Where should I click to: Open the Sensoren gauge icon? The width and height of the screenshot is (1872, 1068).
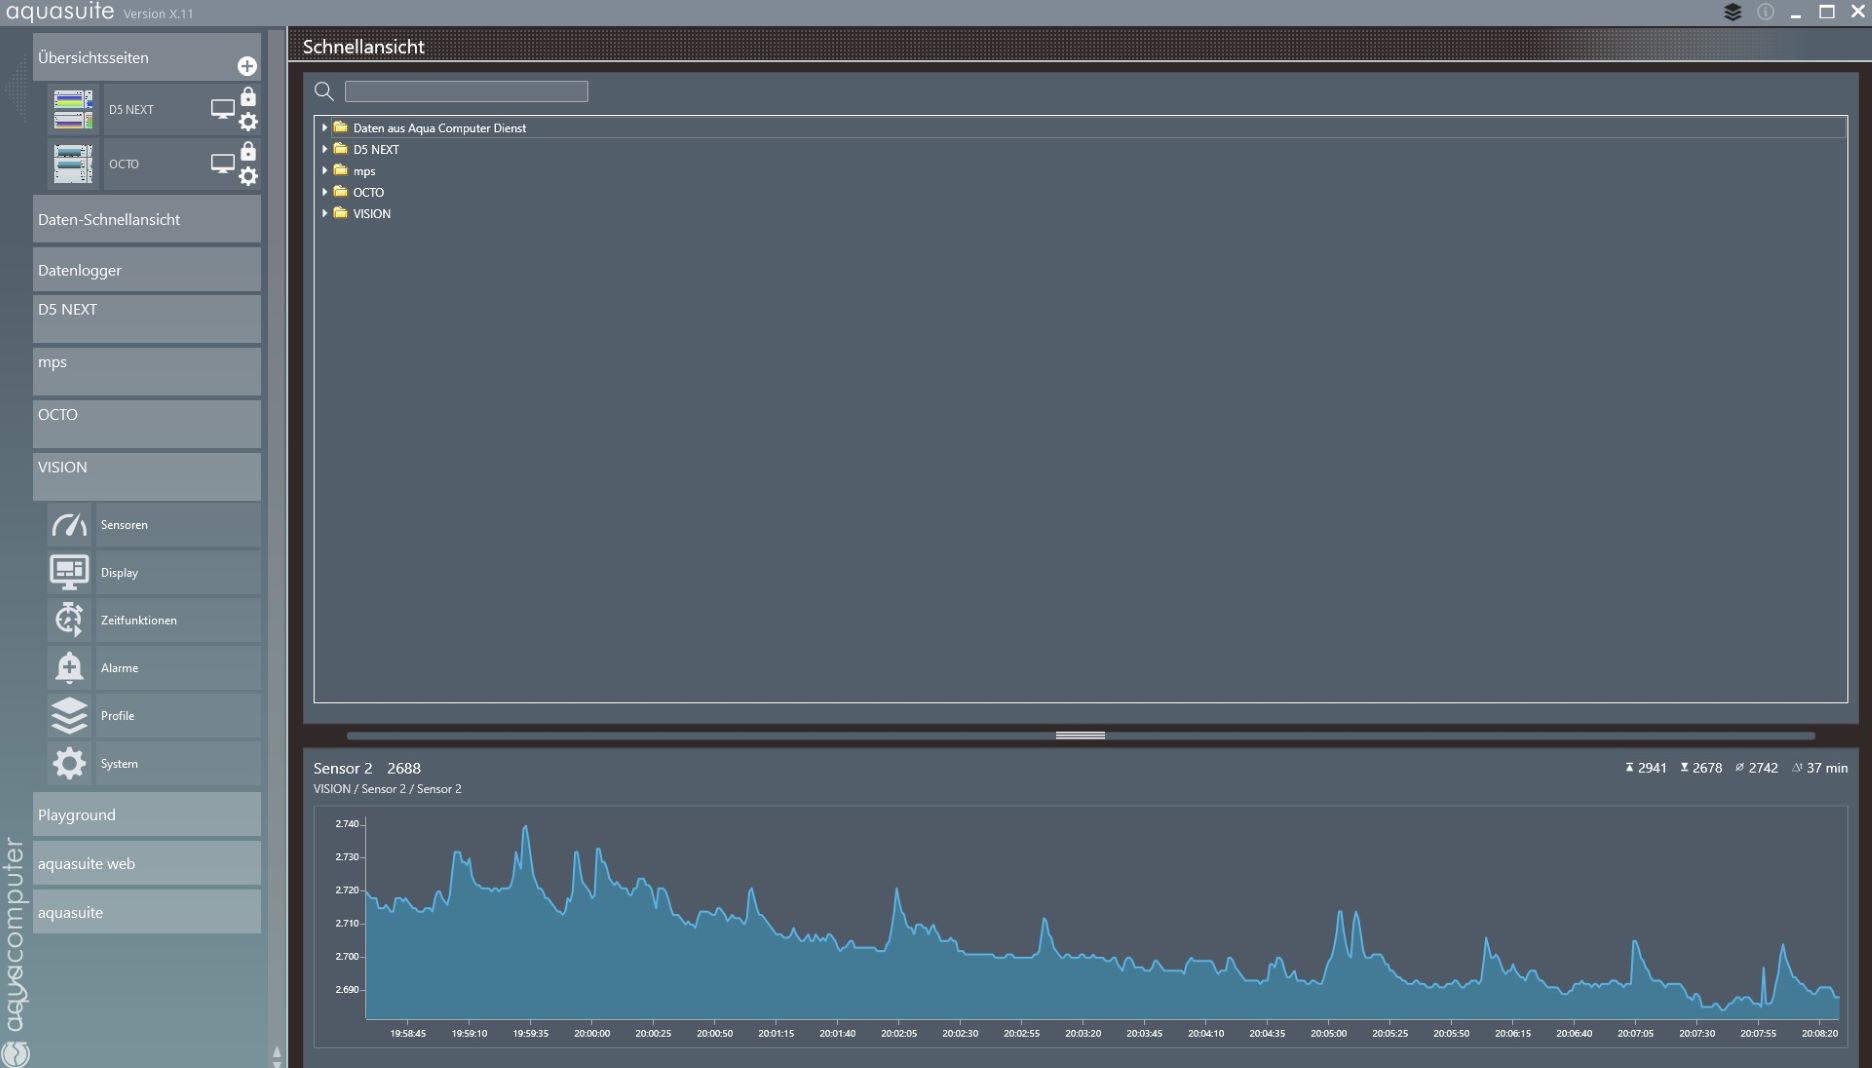[69, 525]
